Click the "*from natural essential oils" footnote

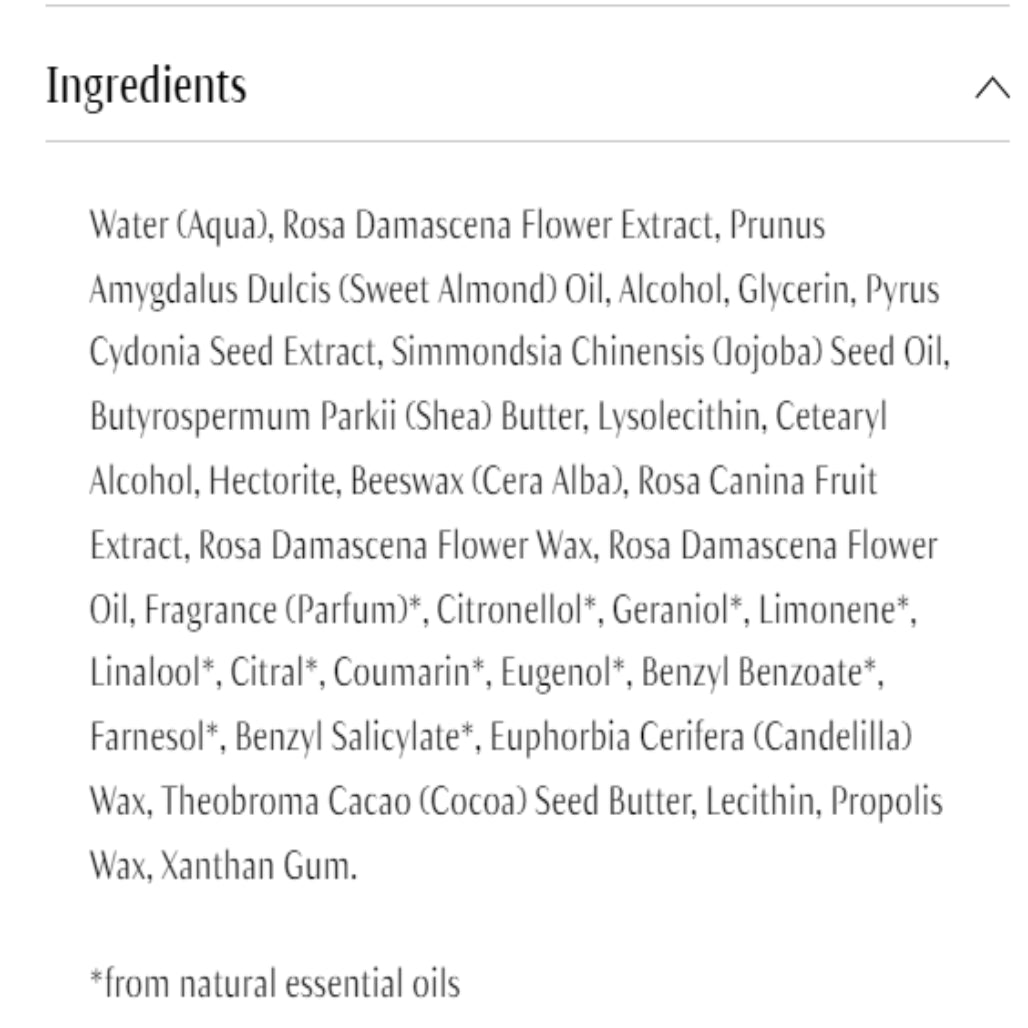pyautogui.click(x=275, y=984)
